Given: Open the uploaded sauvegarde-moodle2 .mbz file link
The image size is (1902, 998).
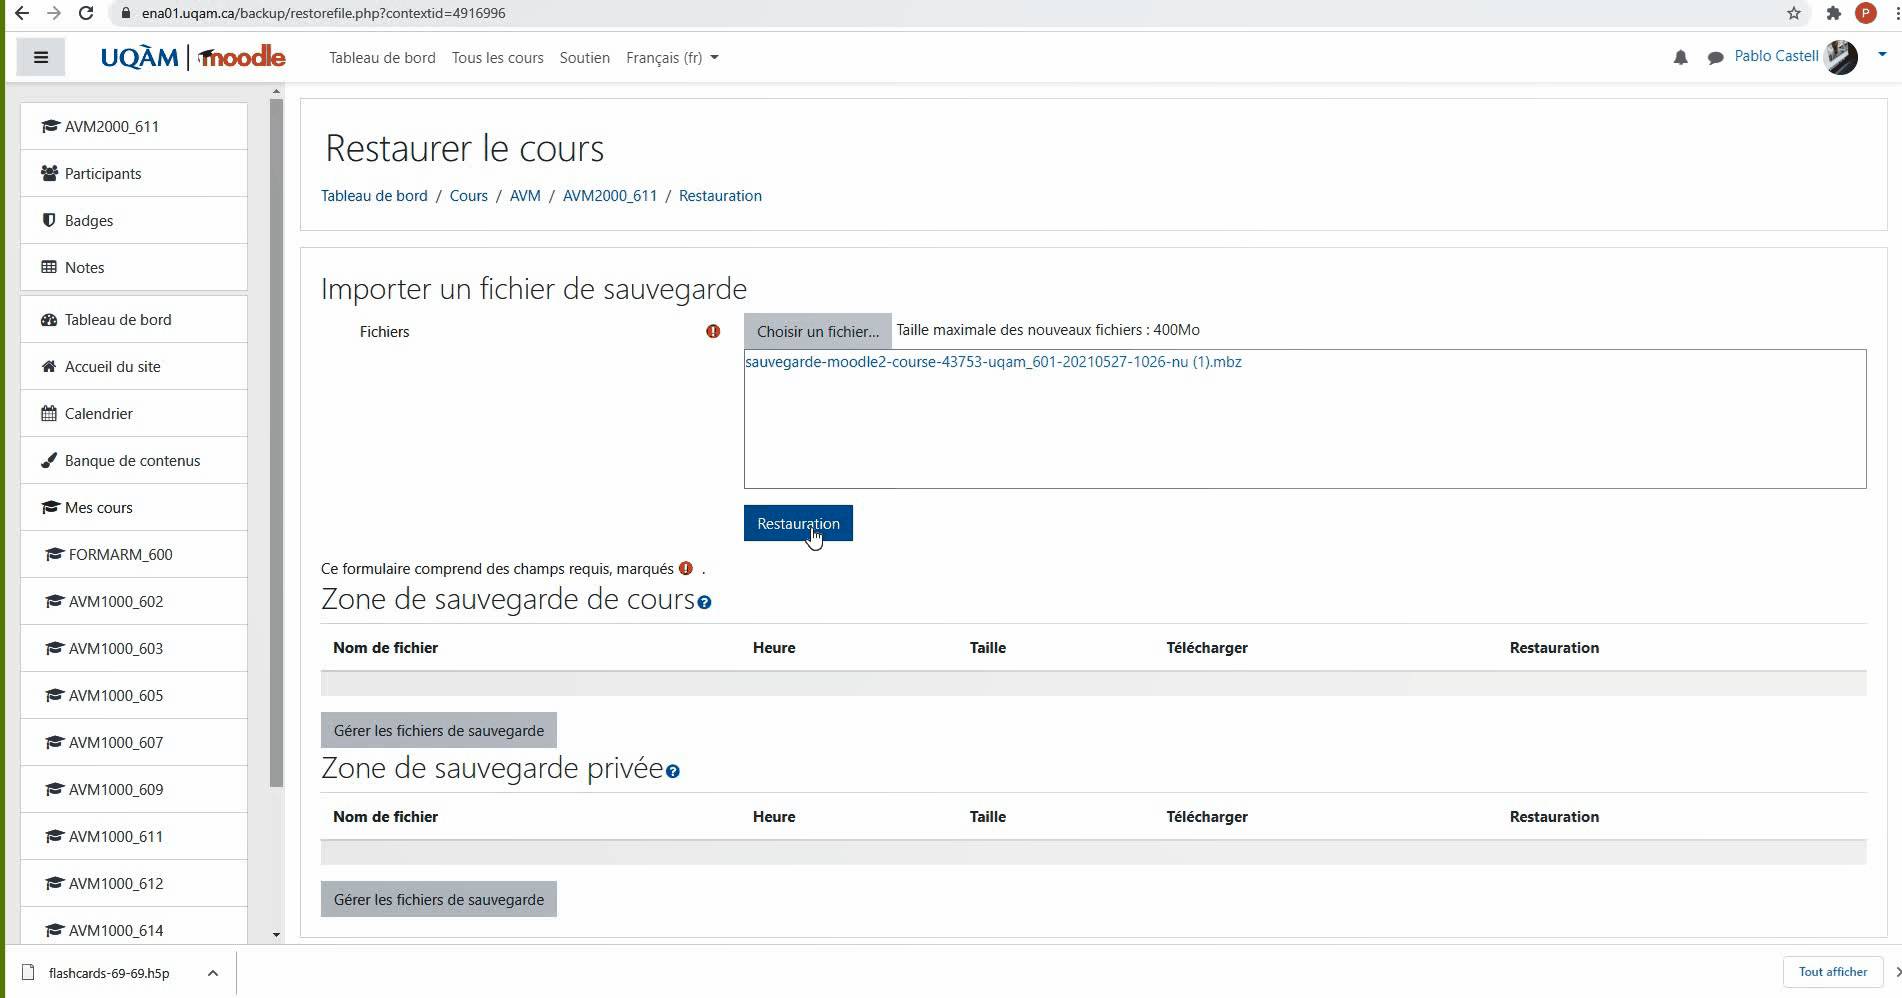Looking at the screenshot, I should [x=993, y=362].
